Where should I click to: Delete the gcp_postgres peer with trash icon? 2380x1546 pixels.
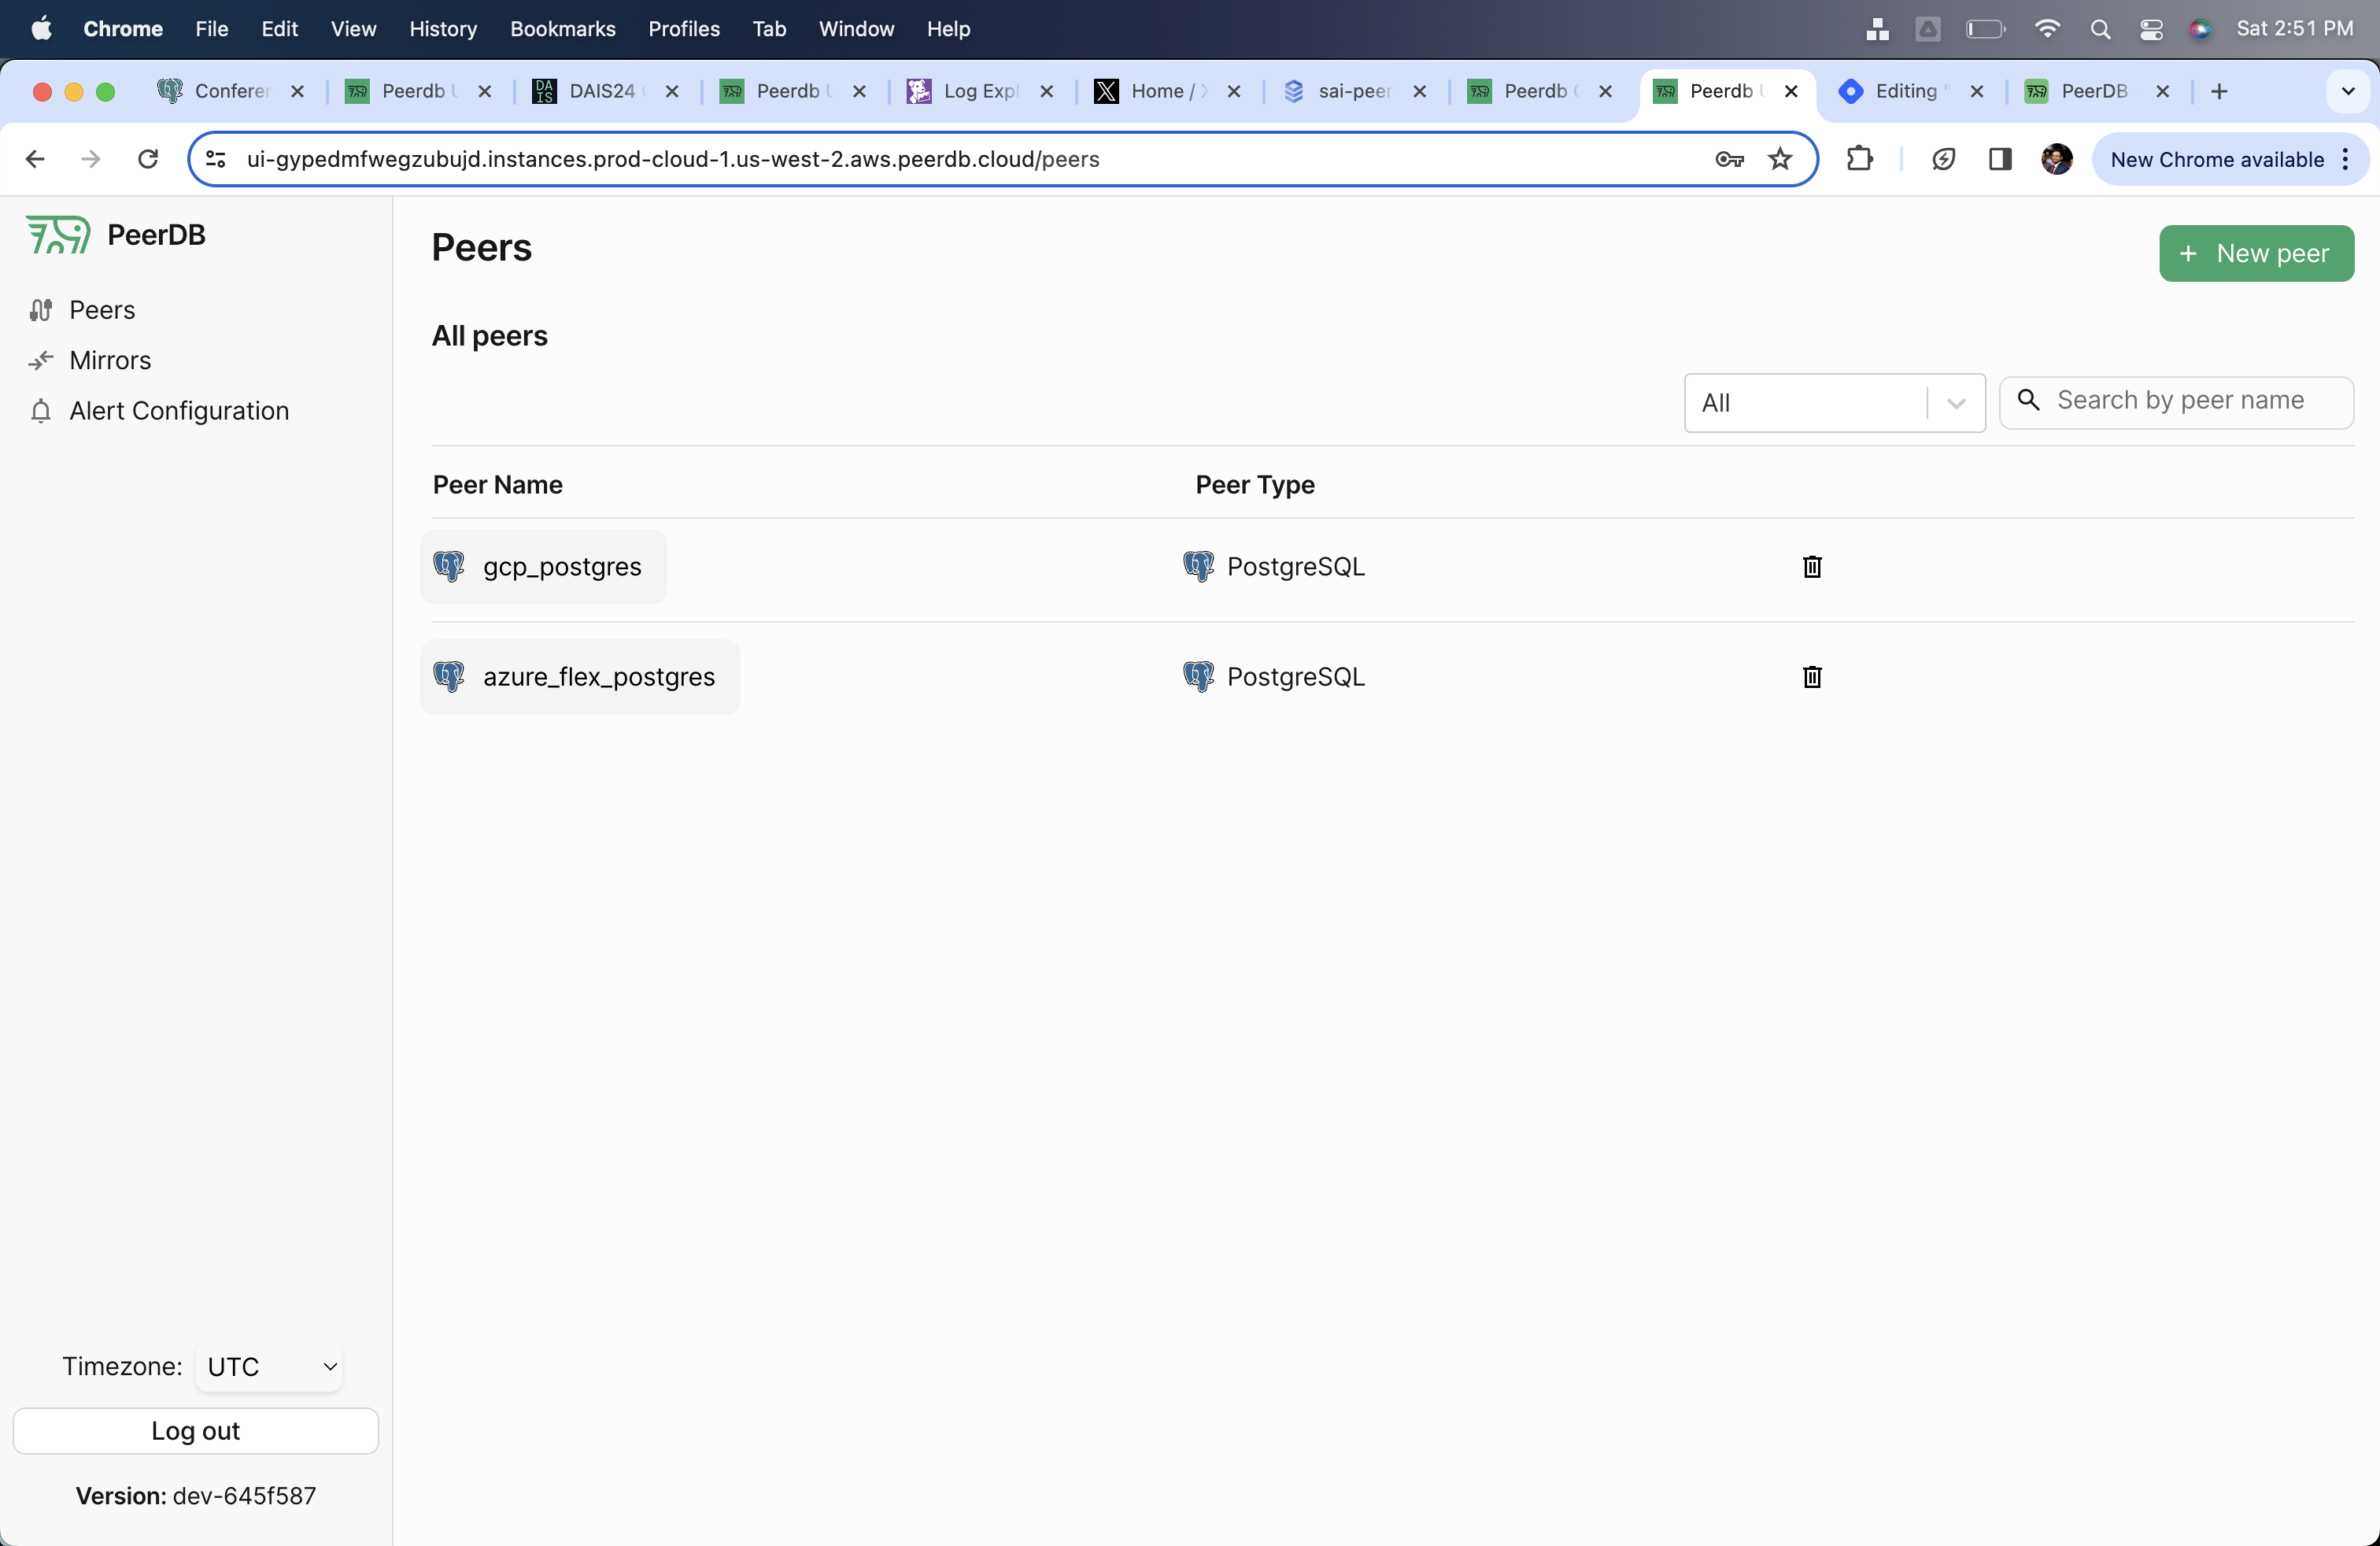point(1811,567)
